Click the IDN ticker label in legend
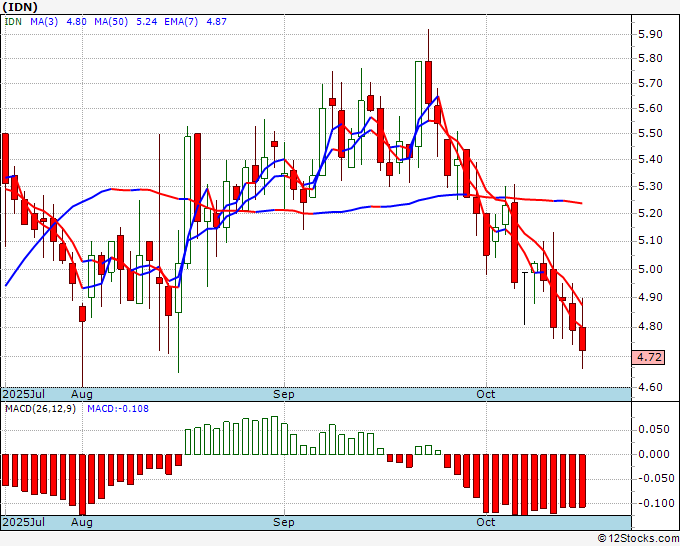 [x=13, y=21]
